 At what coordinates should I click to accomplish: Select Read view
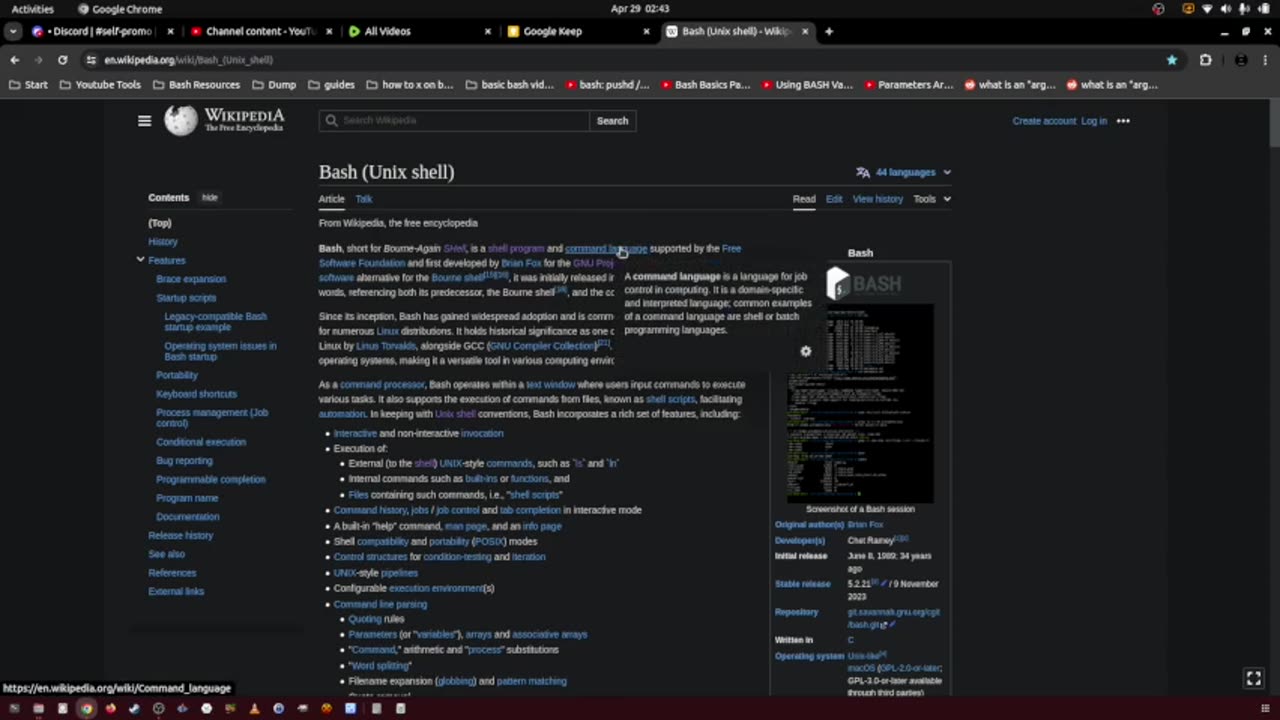tap(804, 199)
